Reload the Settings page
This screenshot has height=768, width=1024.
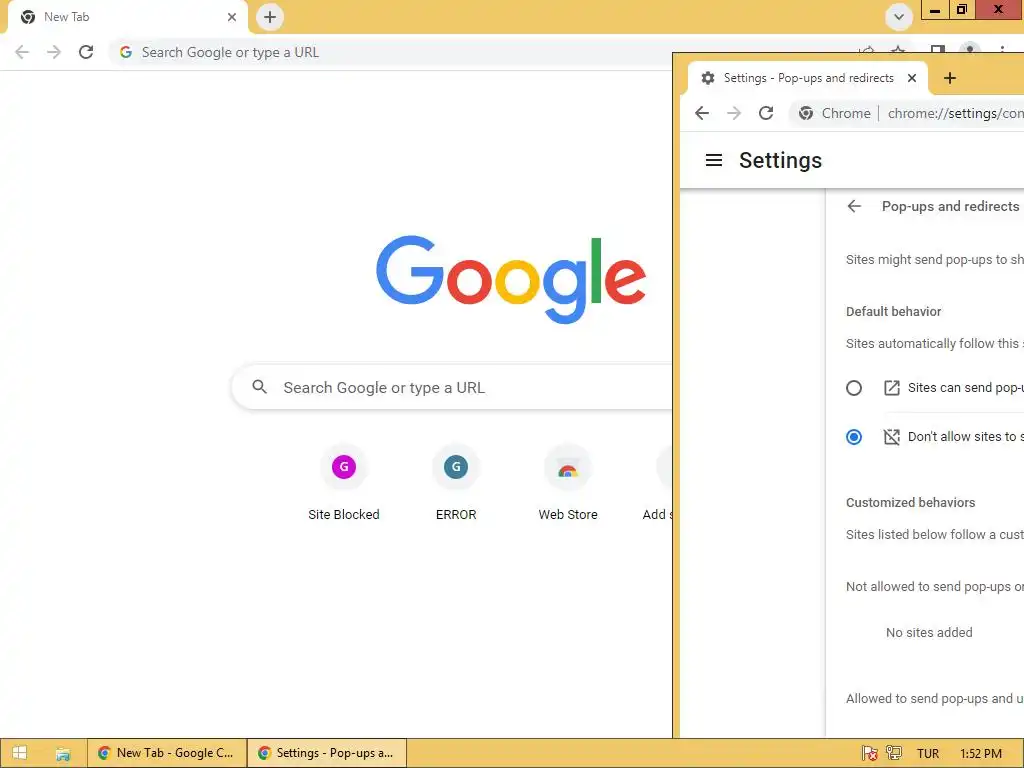click(766, 113)
